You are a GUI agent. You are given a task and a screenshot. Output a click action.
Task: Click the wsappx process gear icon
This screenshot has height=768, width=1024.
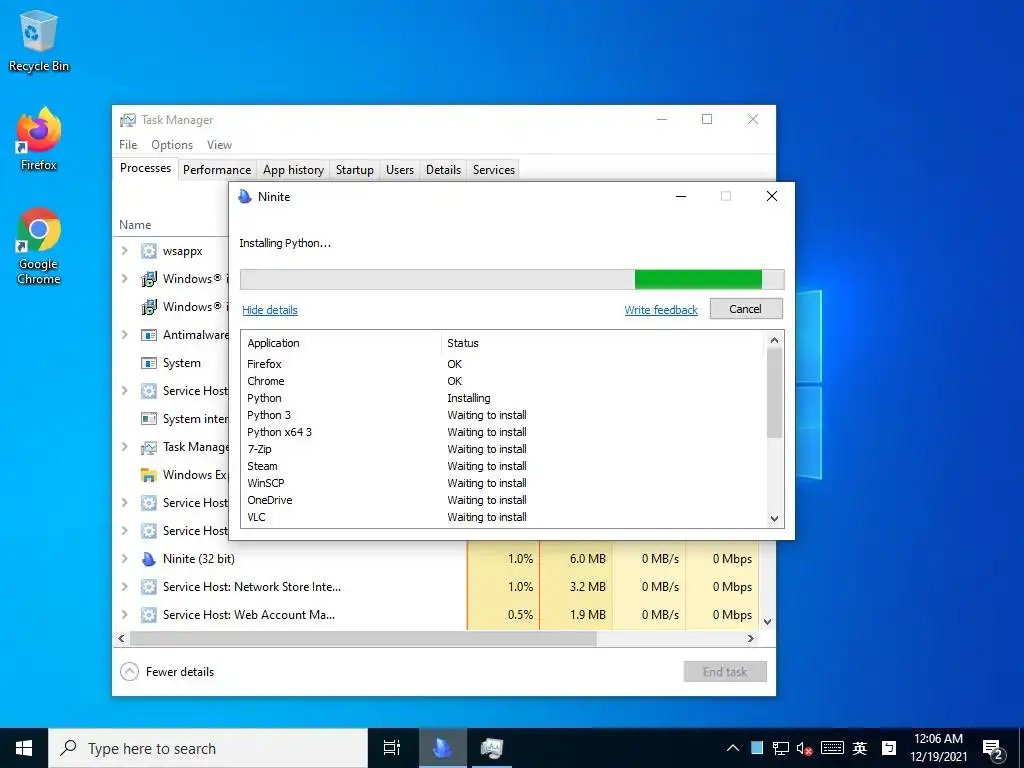tap(149, 251)
